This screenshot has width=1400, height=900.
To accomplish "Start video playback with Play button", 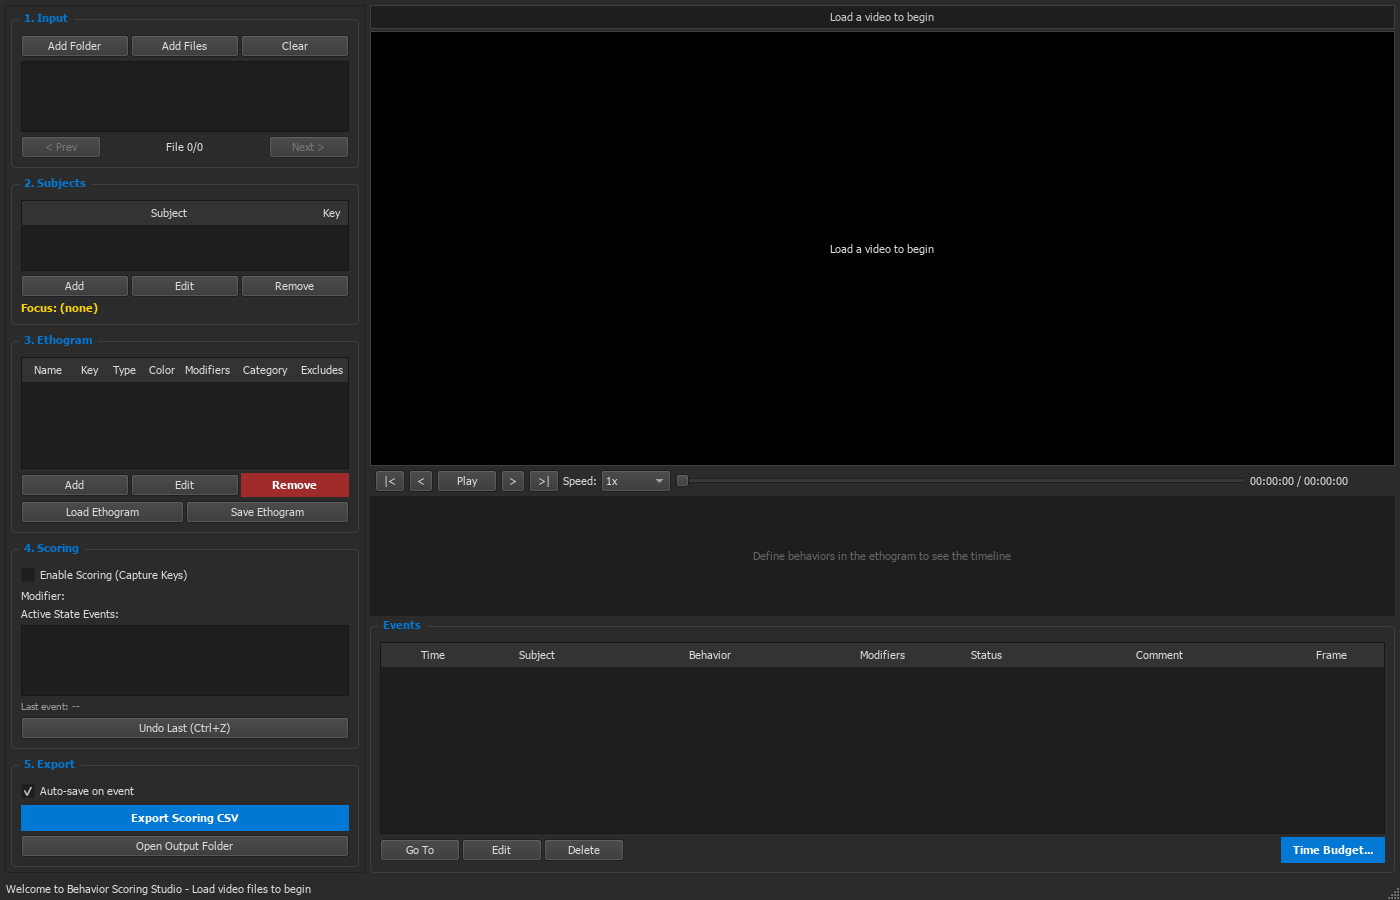I will coord(467,481).
